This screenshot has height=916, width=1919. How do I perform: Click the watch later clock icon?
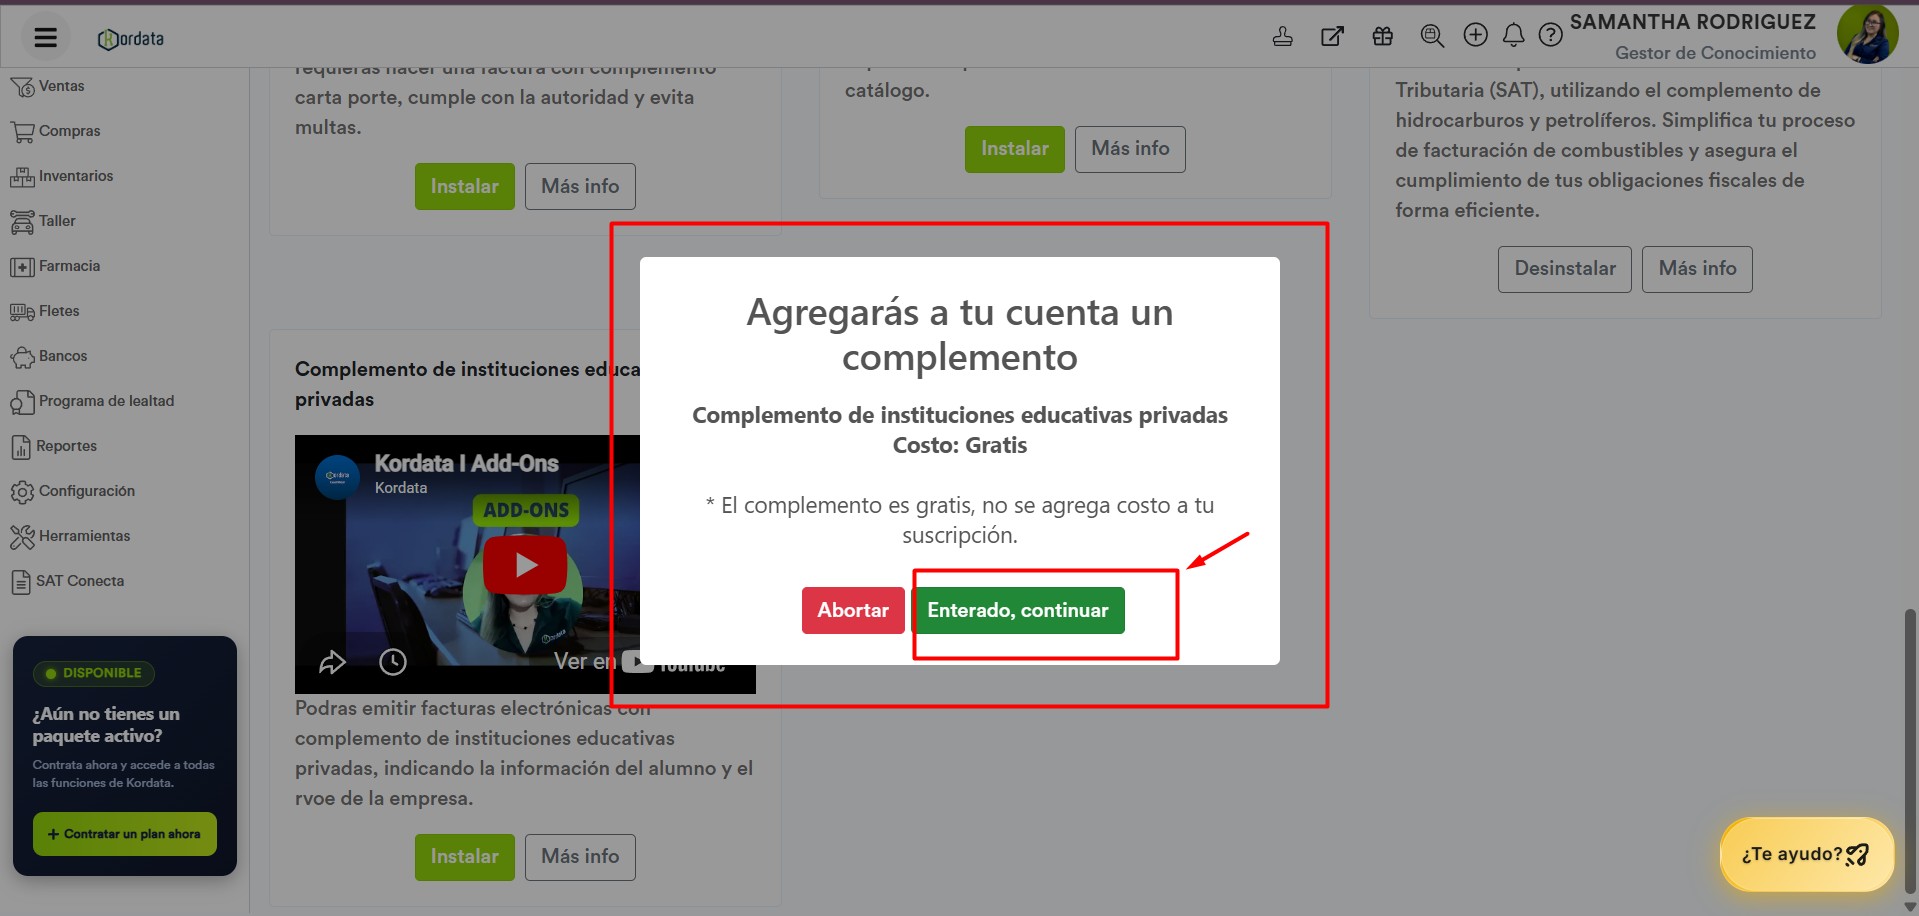coord(393,662)
